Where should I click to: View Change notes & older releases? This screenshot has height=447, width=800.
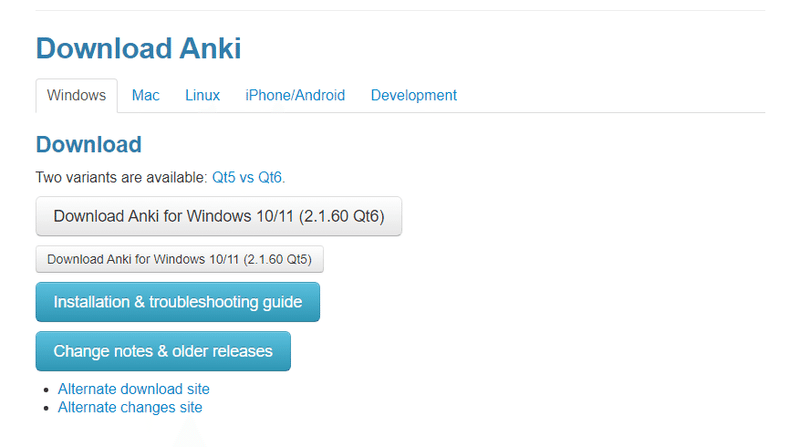(163, 351)
